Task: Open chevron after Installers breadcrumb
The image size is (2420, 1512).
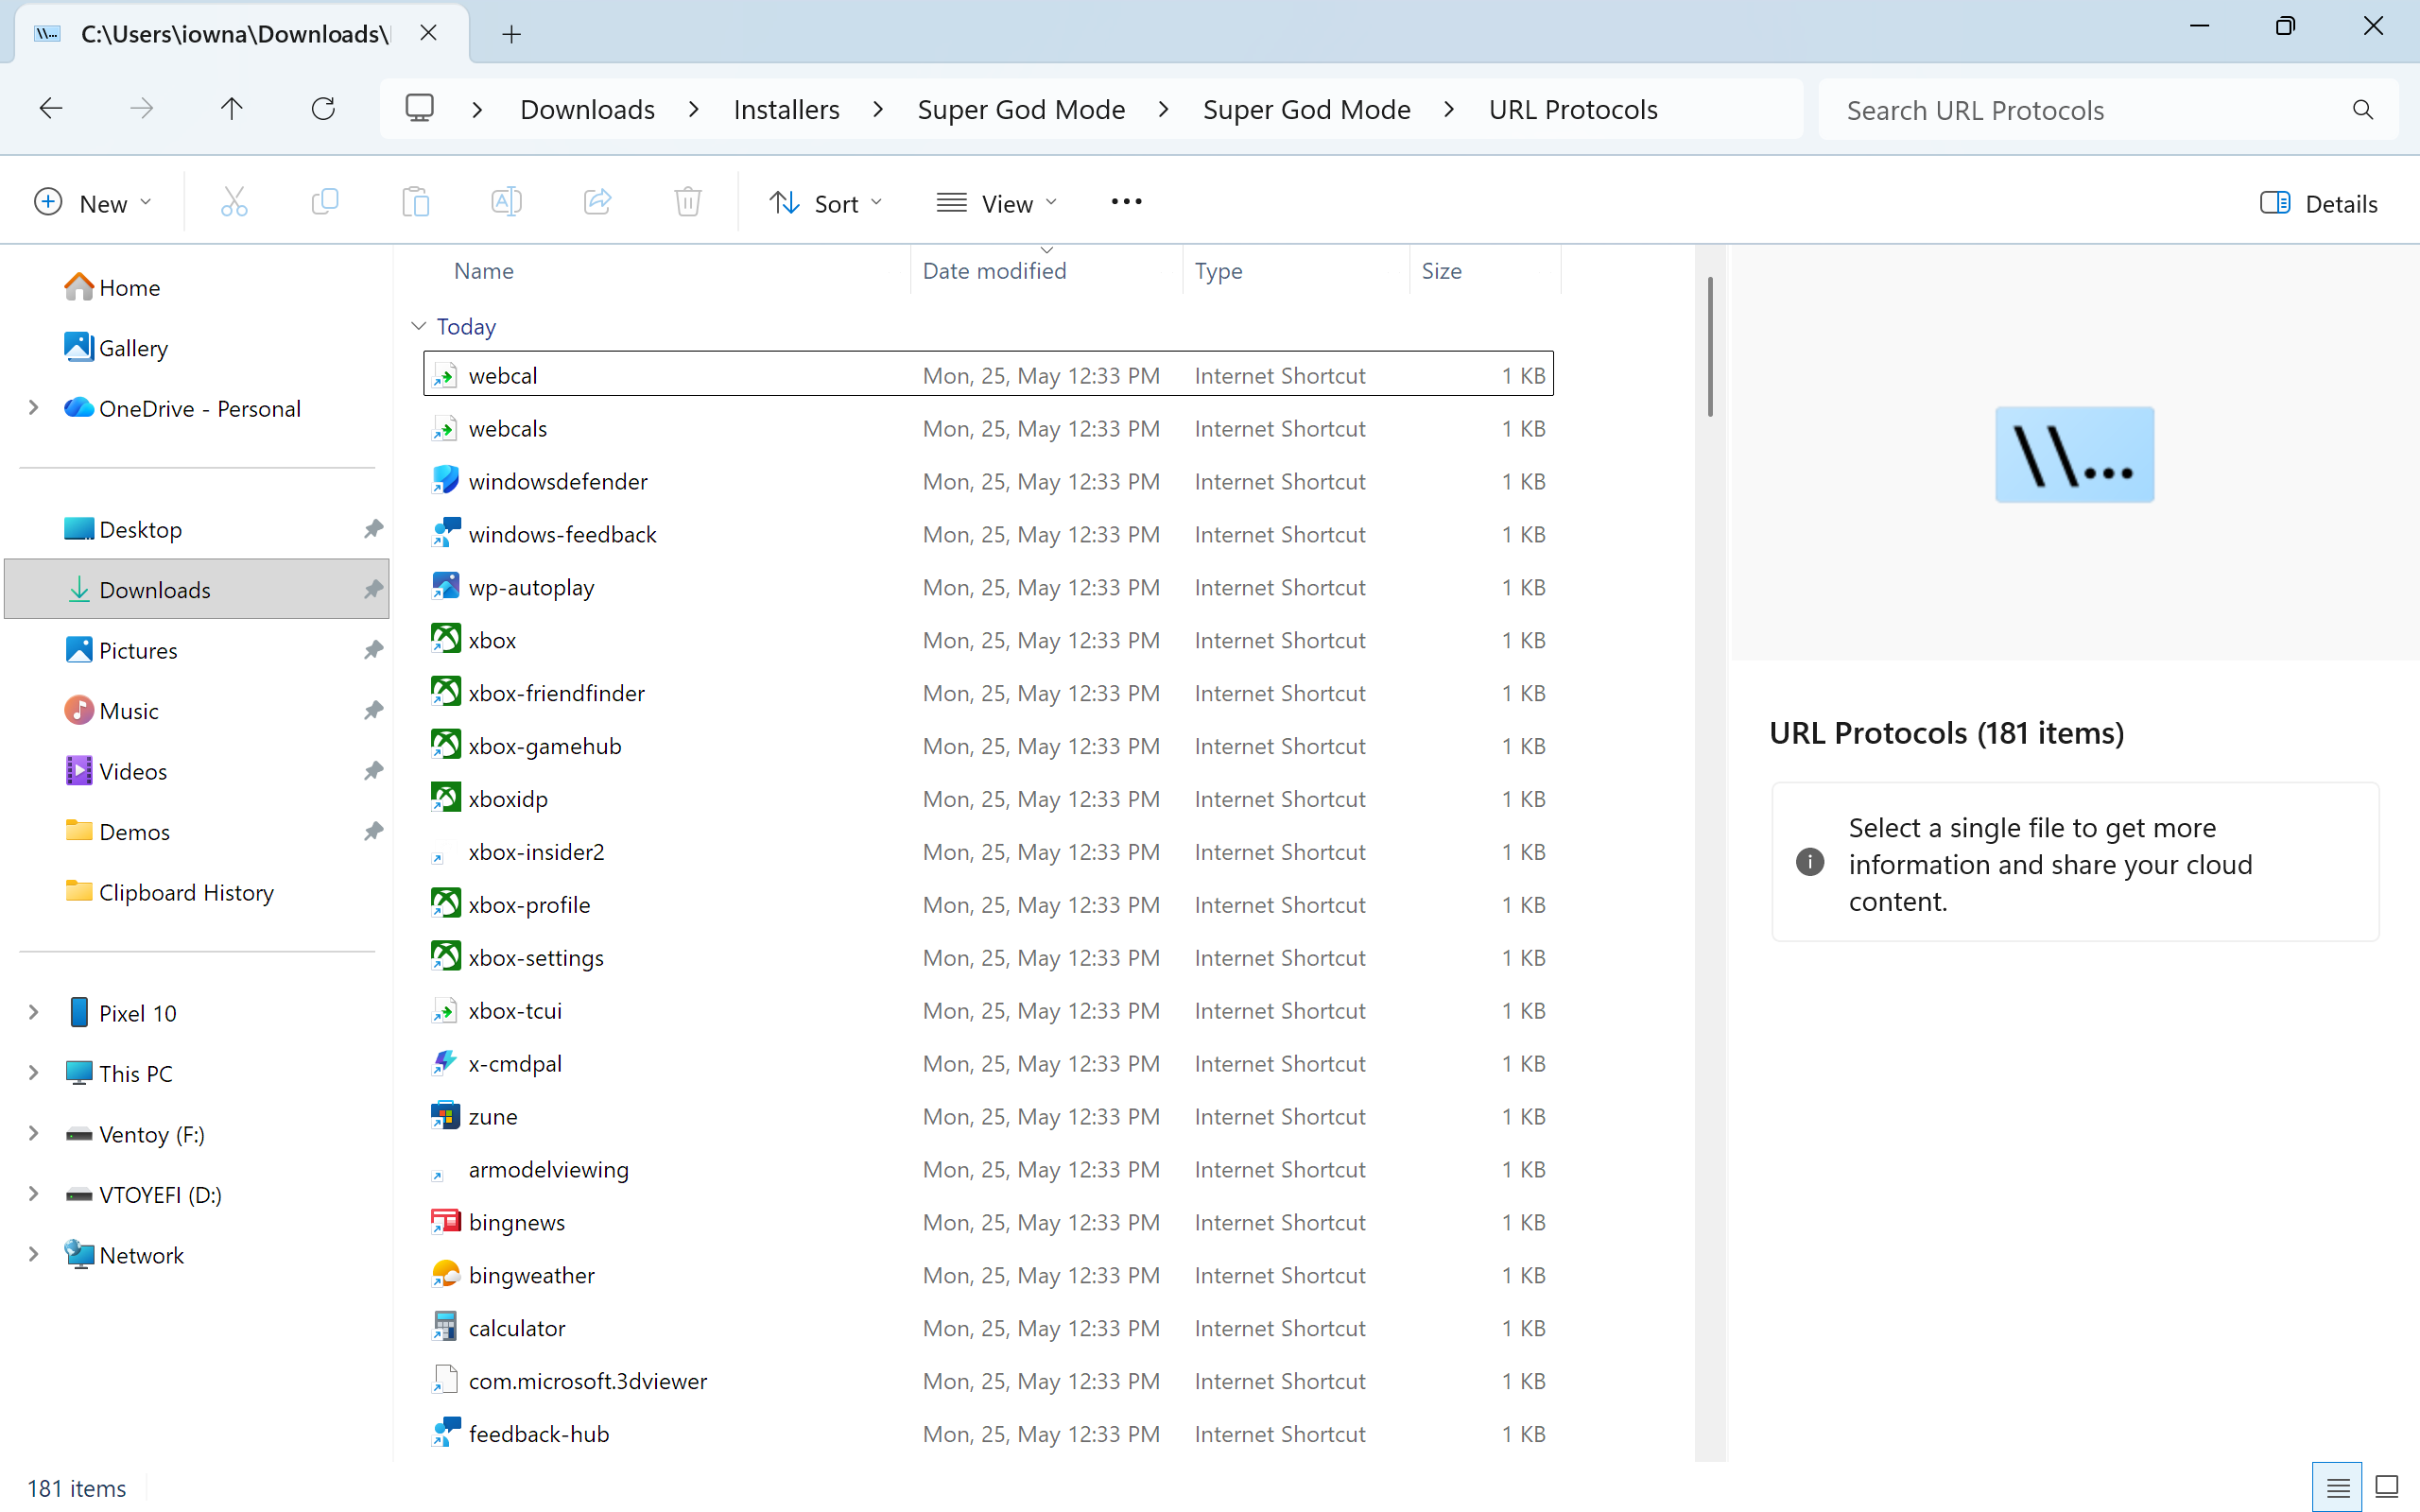Action: pyautogui.click(x=878, y=109)
